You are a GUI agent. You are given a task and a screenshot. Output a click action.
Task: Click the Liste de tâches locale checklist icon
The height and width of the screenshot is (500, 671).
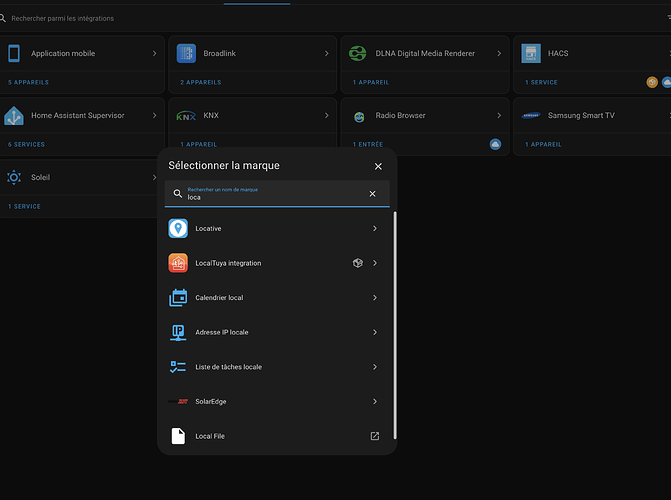(x=178, y=367)
